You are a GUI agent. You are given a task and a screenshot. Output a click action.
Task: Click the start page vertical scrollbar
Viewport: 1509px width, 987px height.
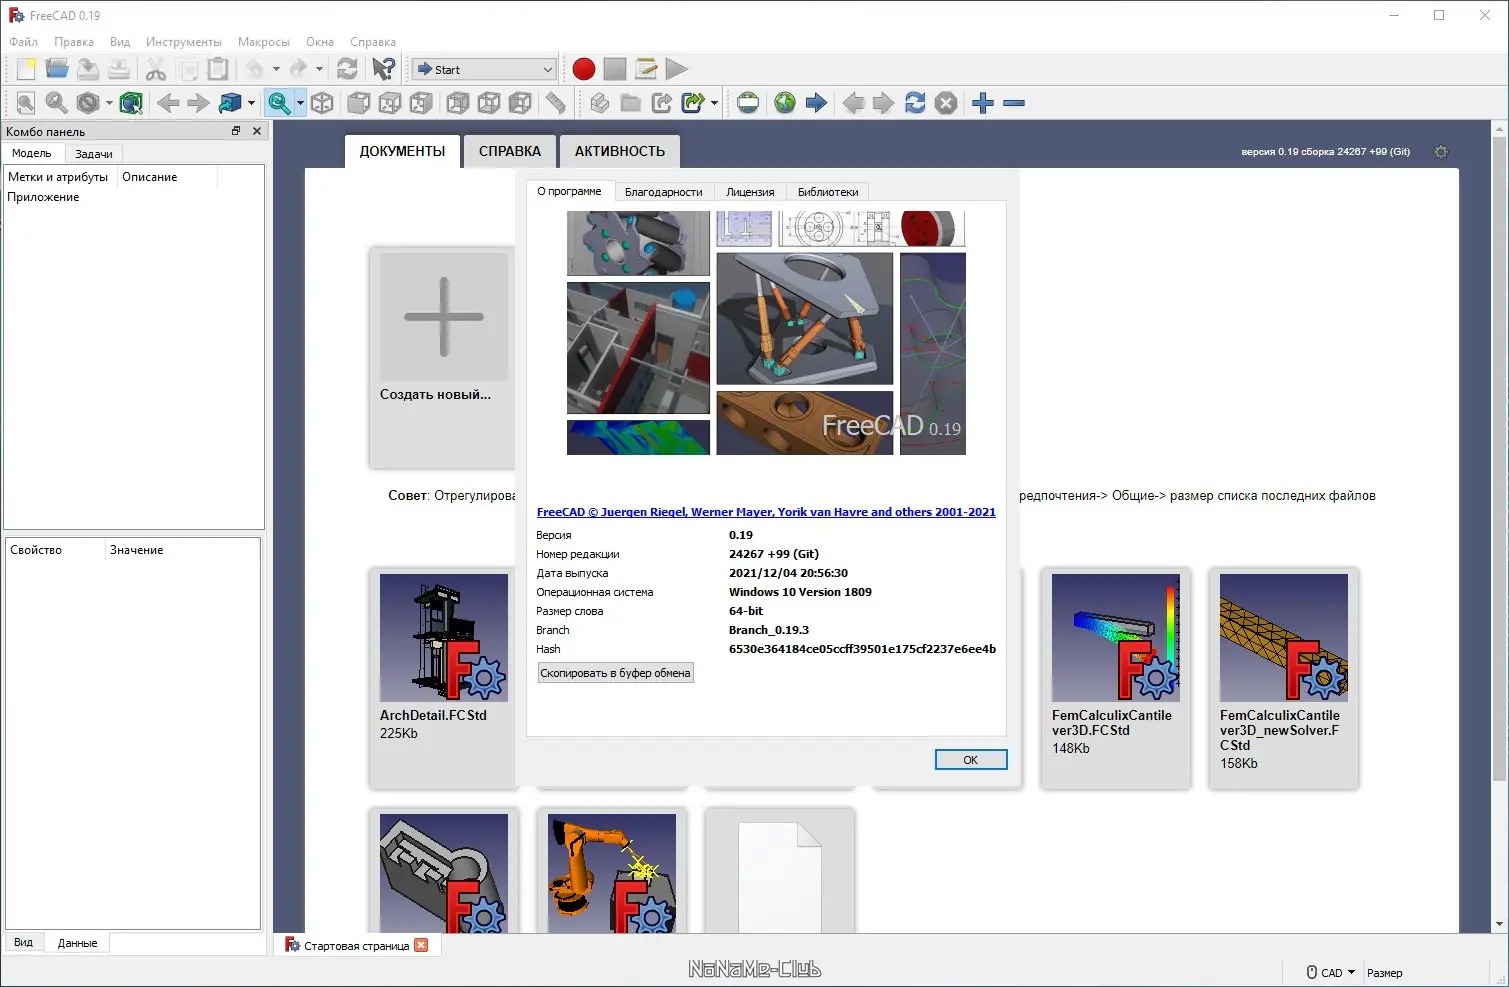1499,527
